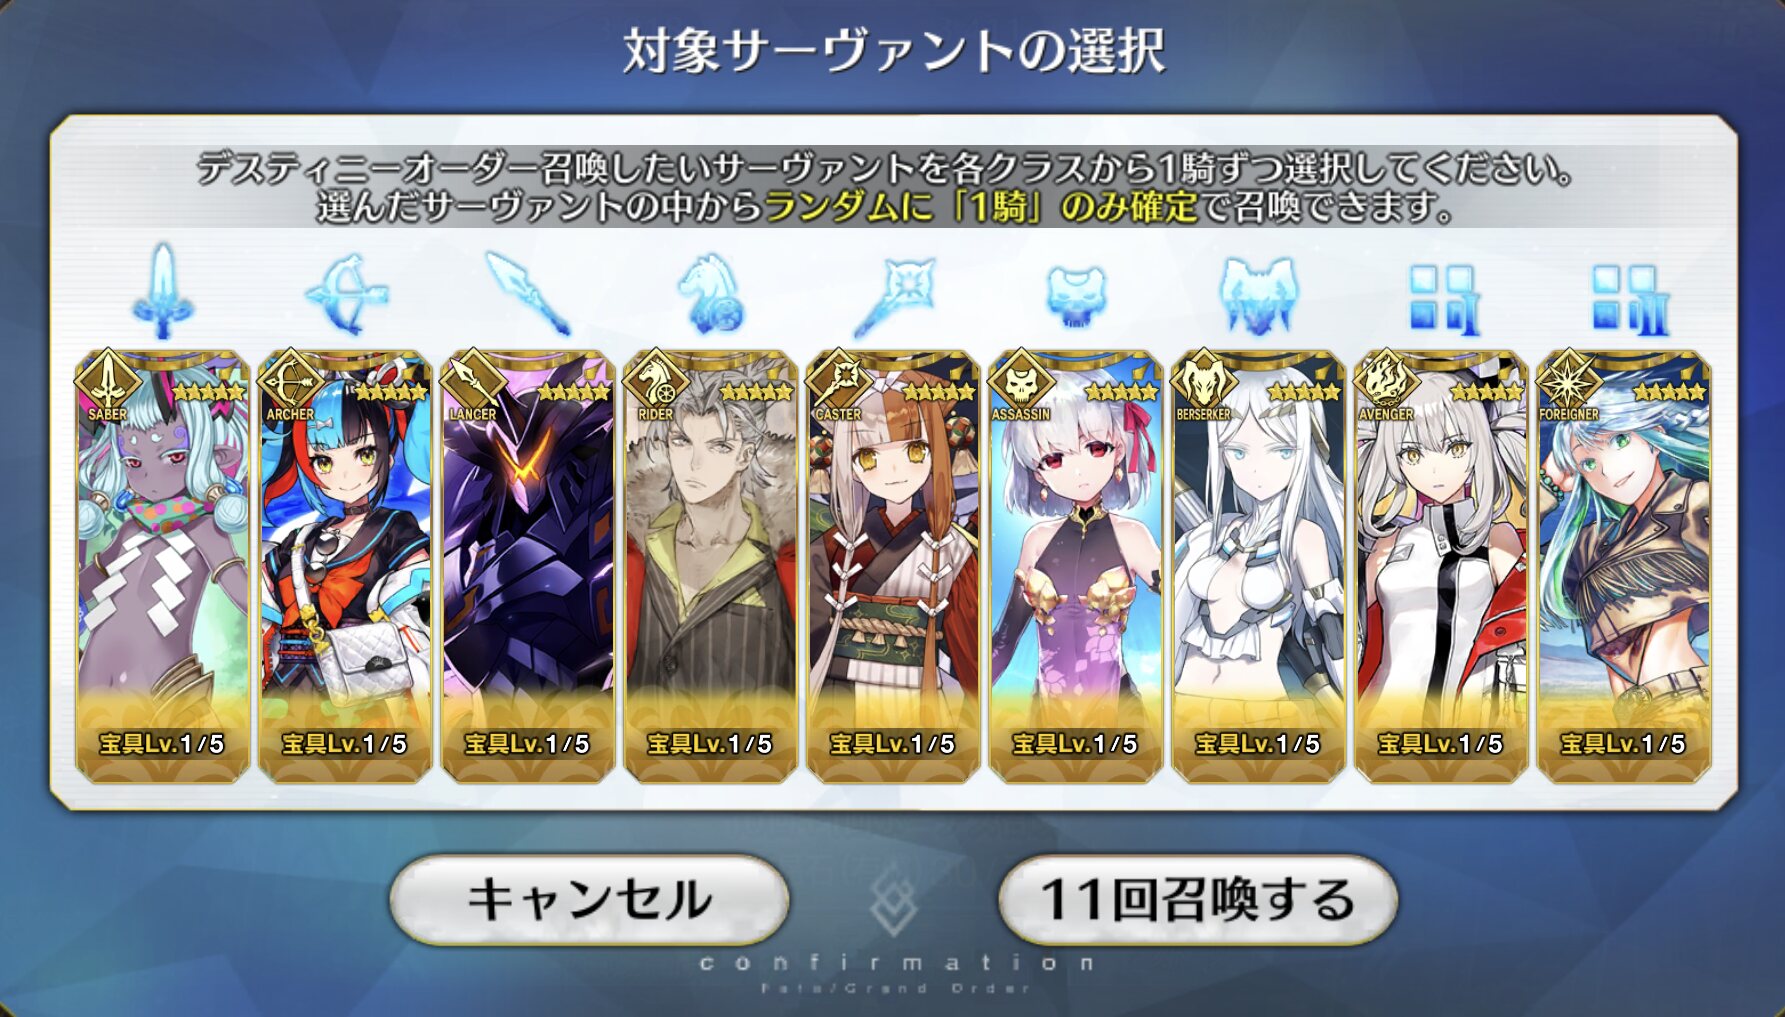This screenshot has height=1017, width=1785.
Task: Select the Saber servant card
Action: pyautogui.click(x=163, y=565)
